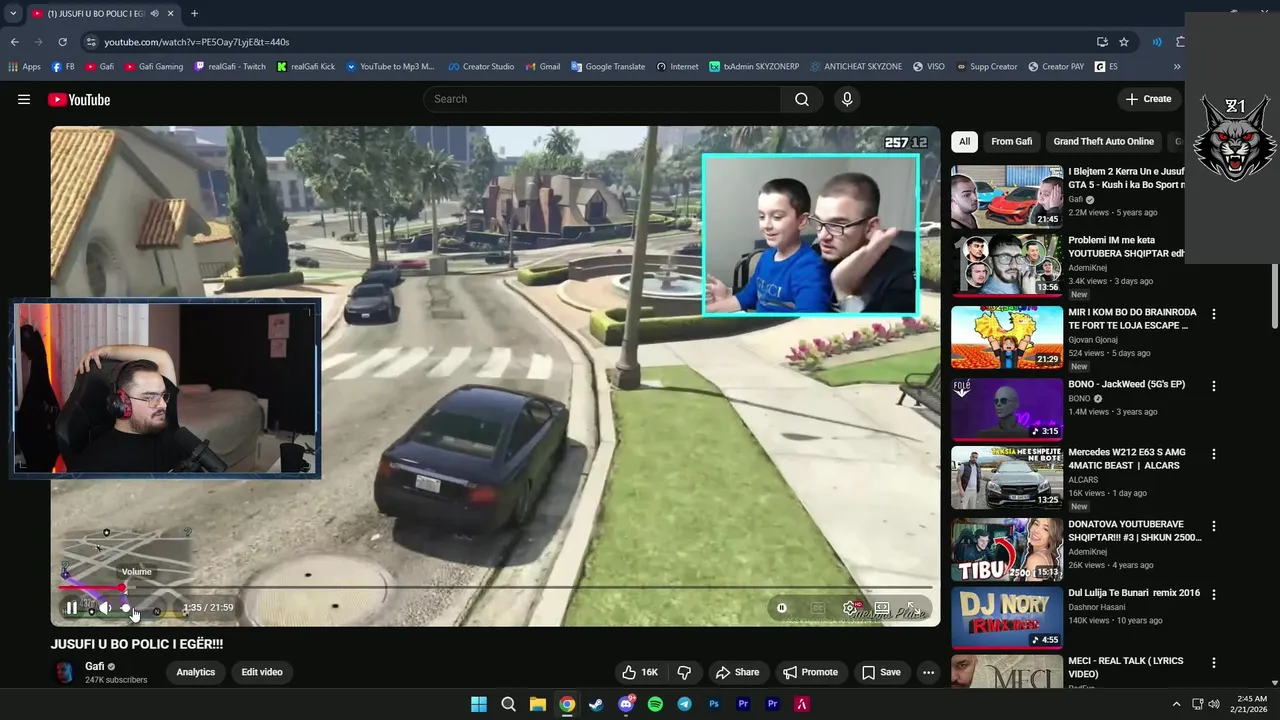Open Windows taskbar search

click(x=508, y=704)
